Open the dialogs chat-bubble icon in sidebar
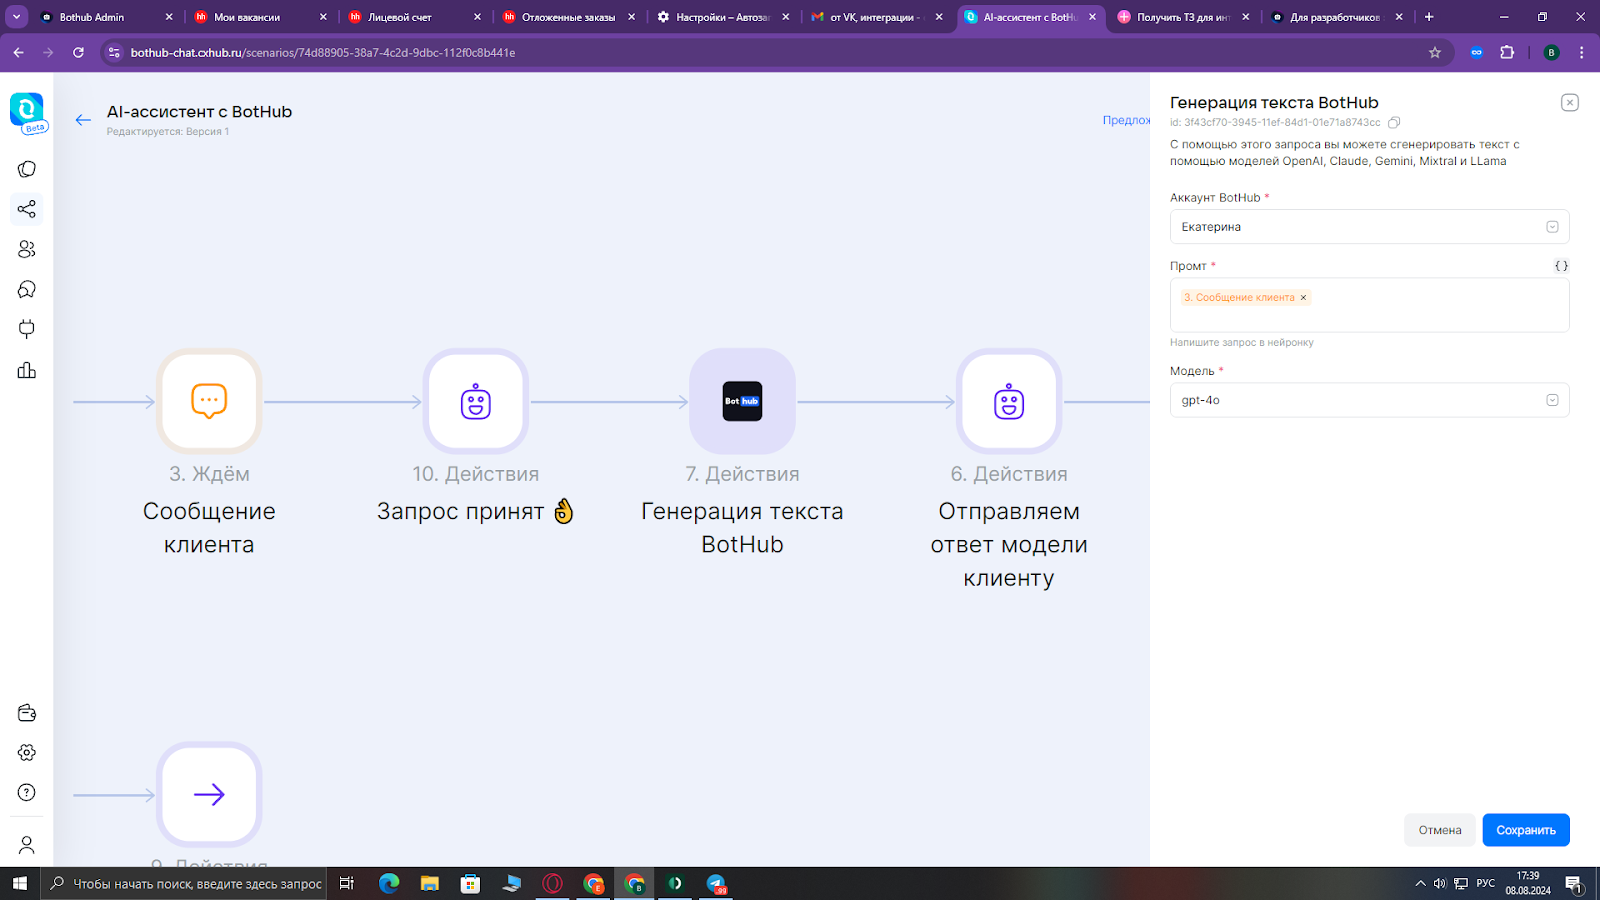Screen dimensions: 1600x900 coord(26,289)
